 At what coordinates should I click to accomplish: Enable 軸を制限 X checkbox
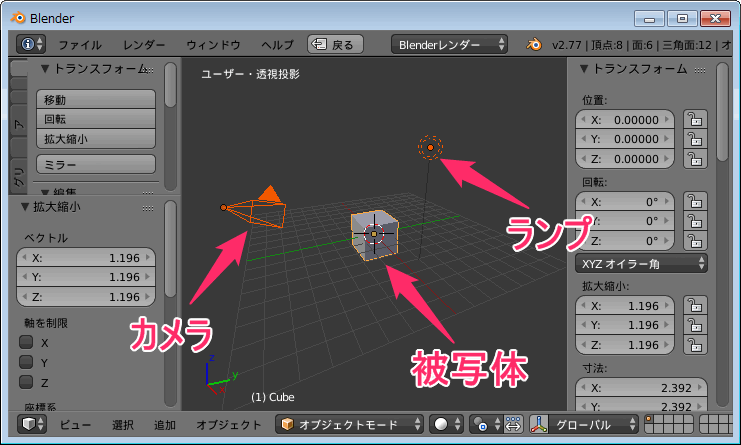tap(26, 342)
